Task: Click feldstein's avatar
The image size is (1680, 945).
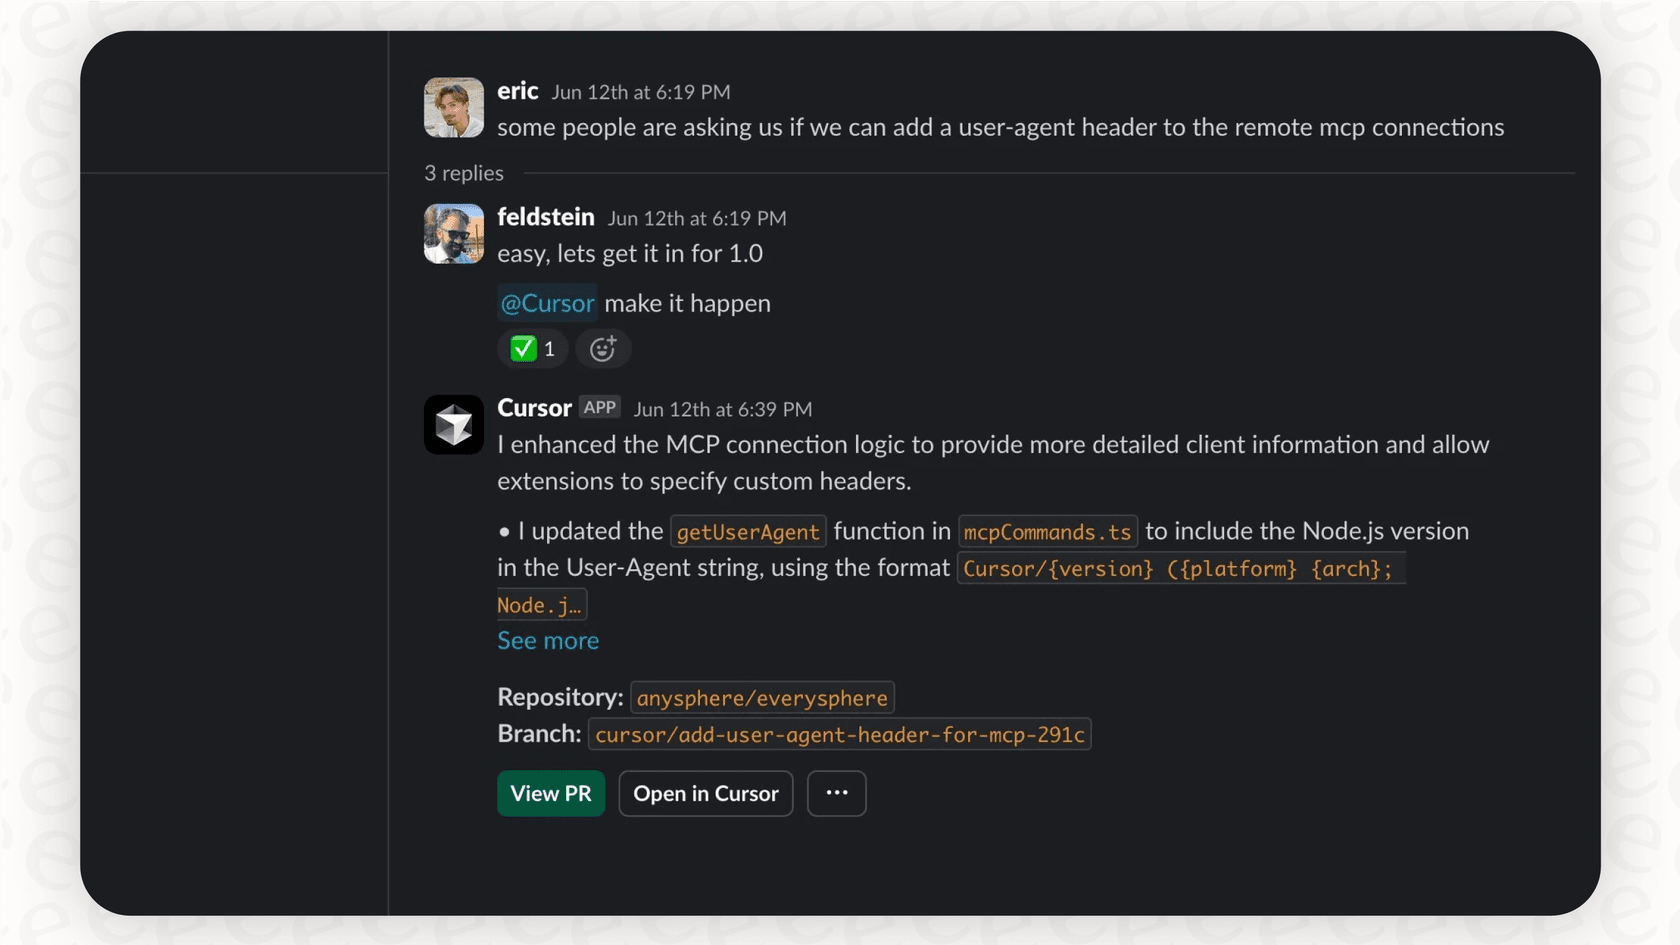Action: click(453, 233)
